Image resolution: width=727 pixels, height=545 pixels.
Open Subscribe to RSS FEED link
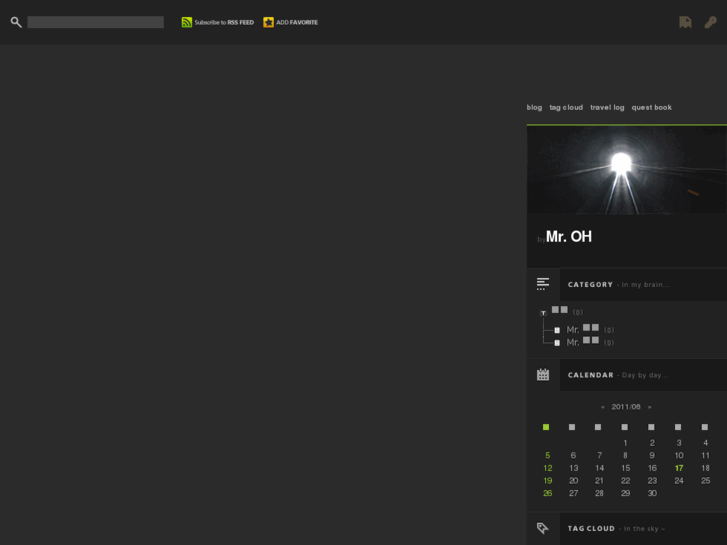point(224,22)
